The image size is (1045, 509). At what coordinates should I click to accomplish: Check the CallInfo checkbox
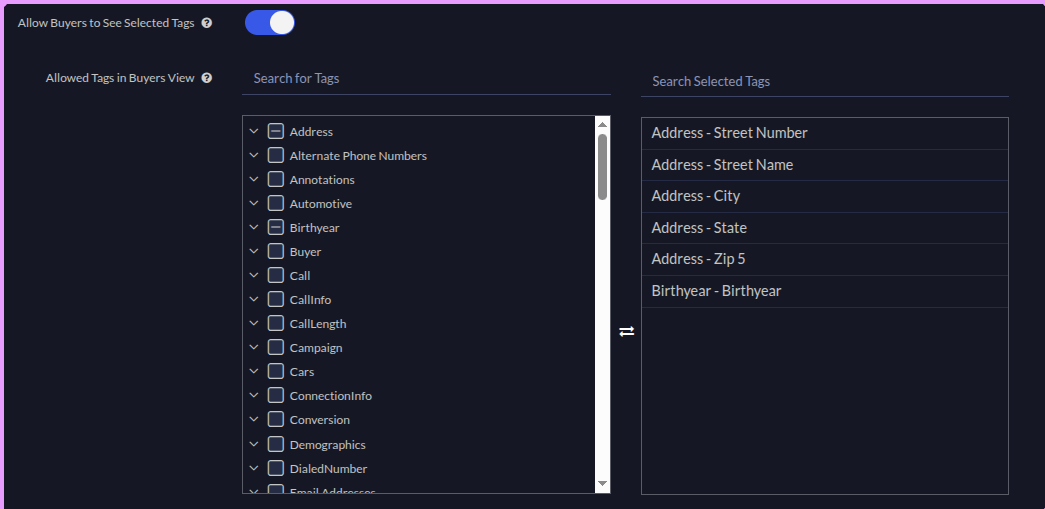tap(276, 299)
